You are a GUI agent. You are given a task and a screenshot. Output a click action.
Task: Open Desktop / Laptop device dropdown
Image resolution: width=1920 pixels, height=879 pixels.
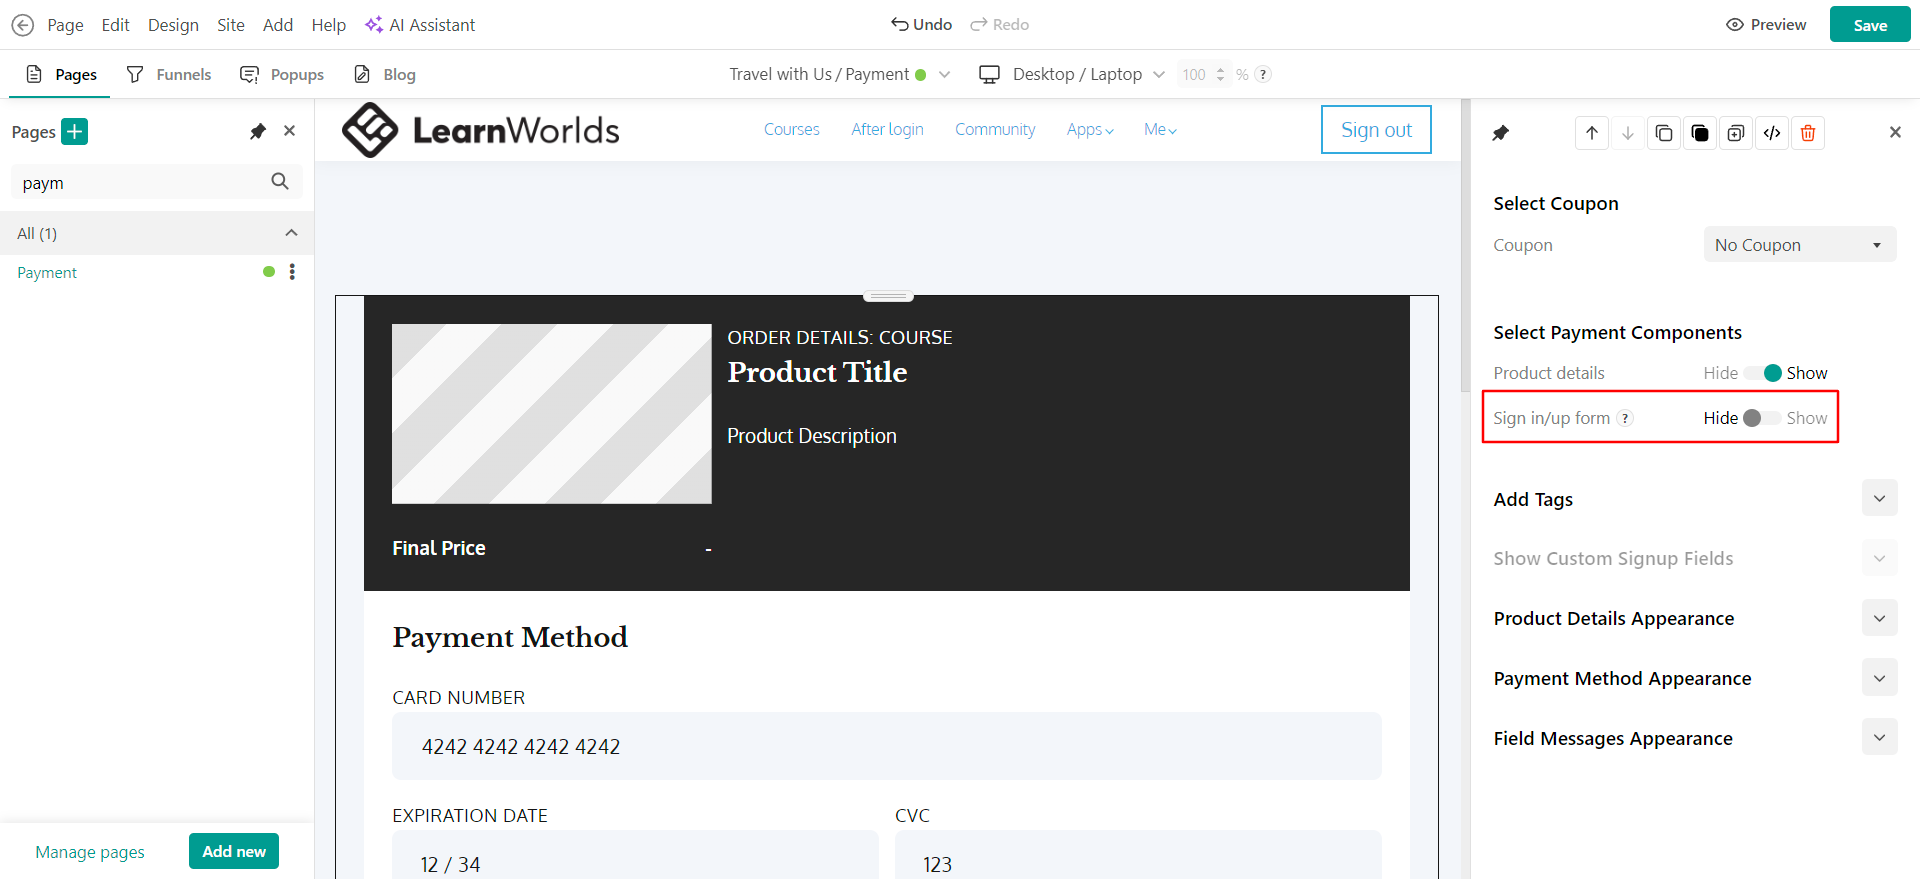[x=1072, y=74]
